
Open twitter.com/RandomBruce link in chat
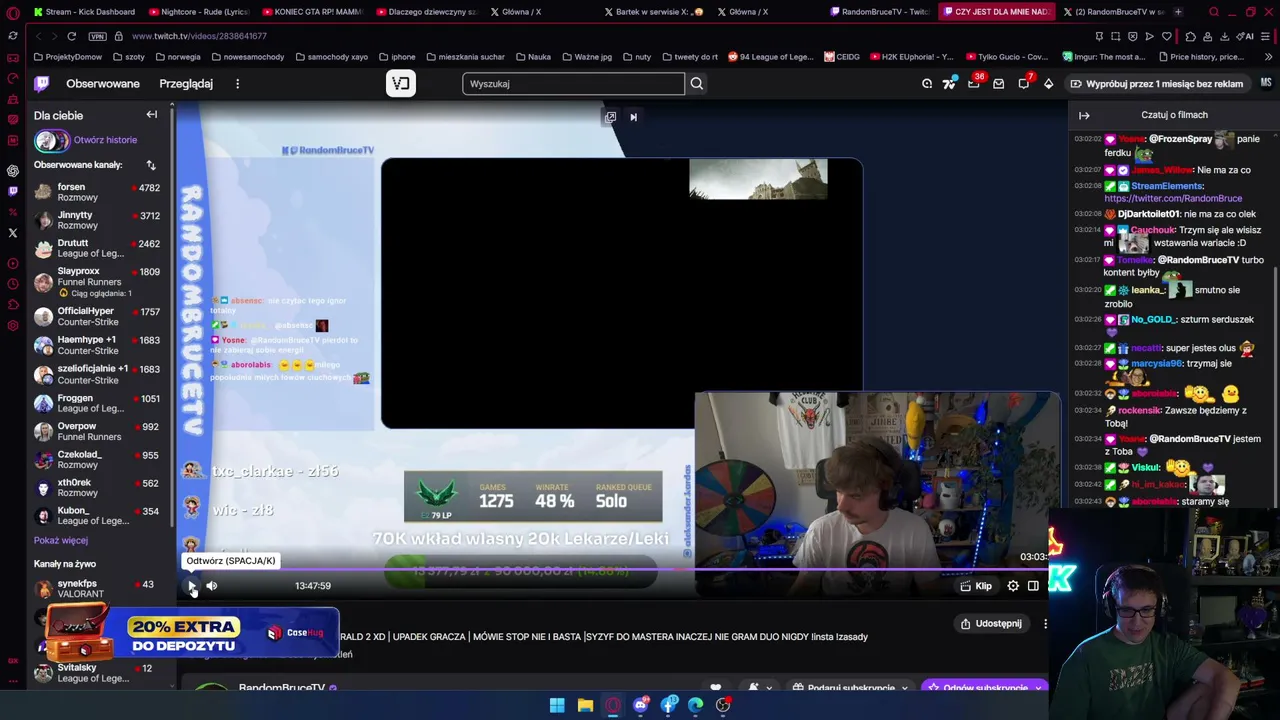tap(1173, 198)
